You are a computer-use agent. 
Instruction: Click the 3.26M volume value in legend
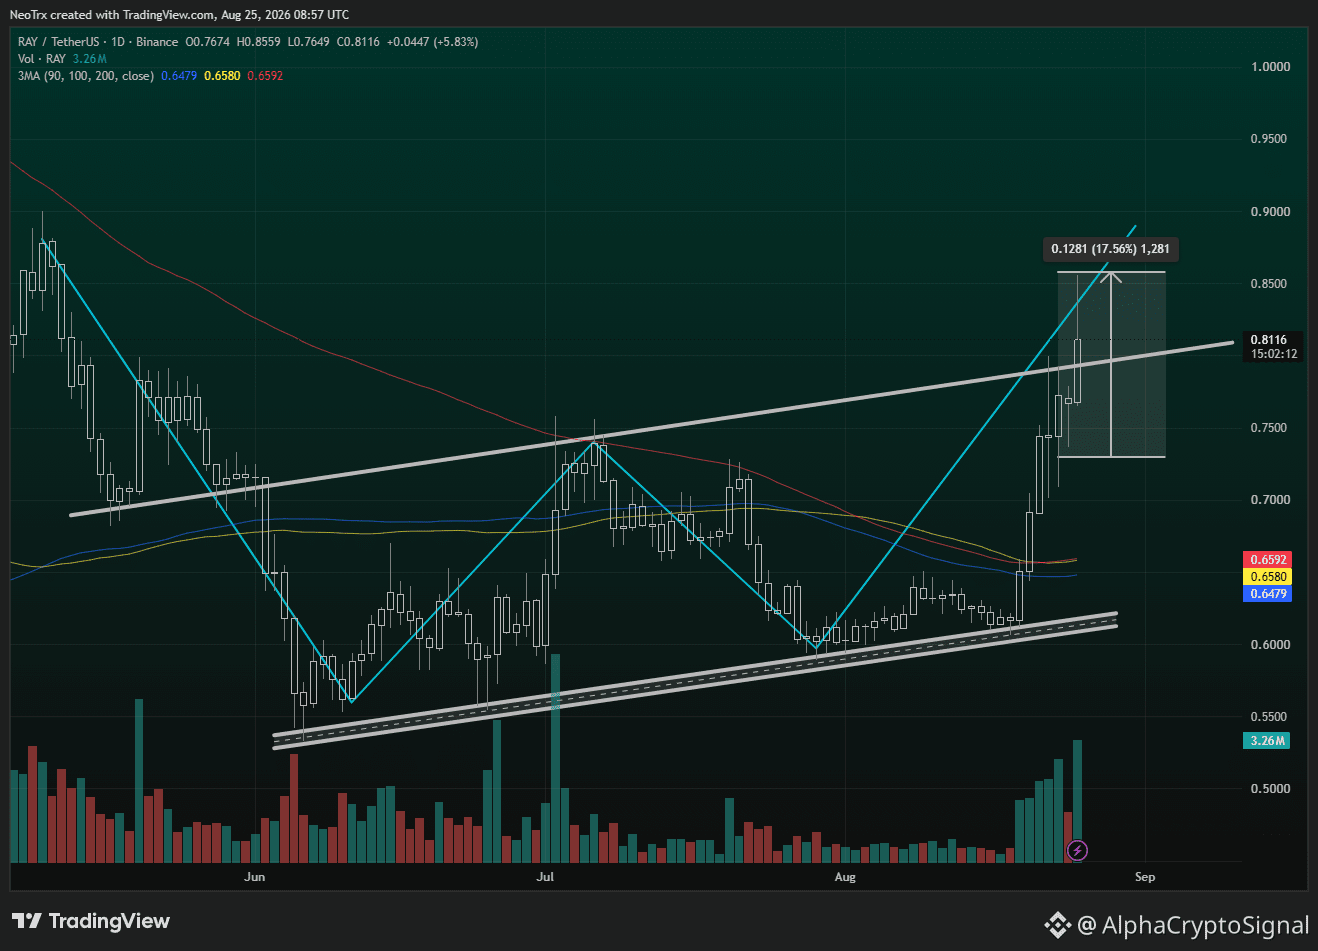point(90,59)
